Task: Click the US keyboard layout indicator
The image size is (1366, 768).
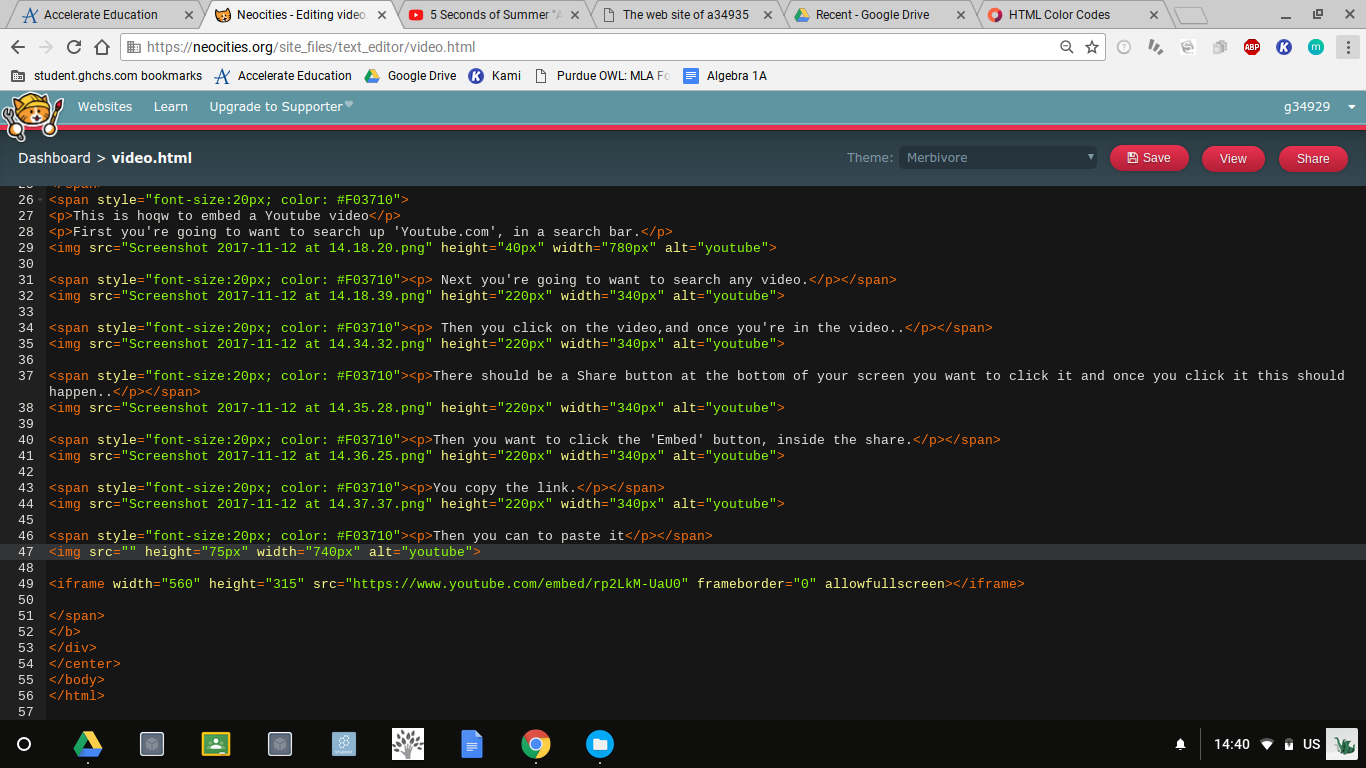Action: [x=1311, y=744]
